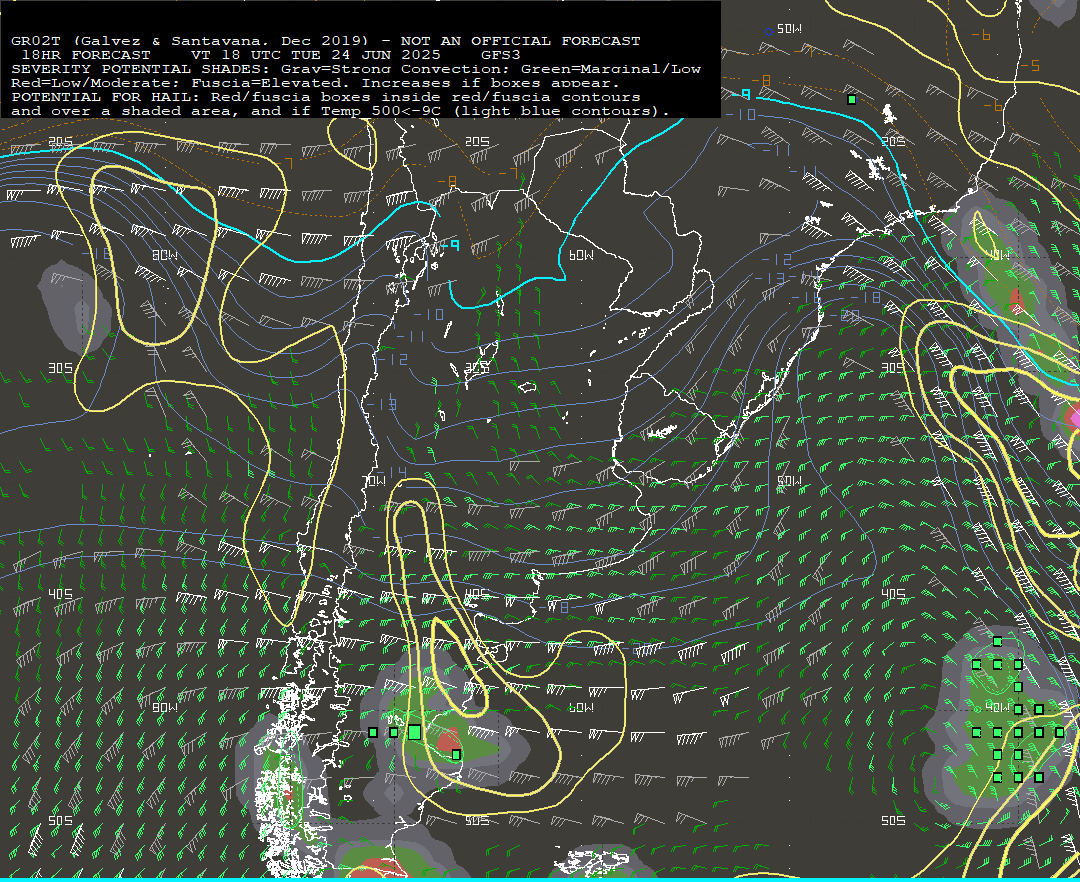Click the '-6' orange contour label at the top right

tap(981, 35)
